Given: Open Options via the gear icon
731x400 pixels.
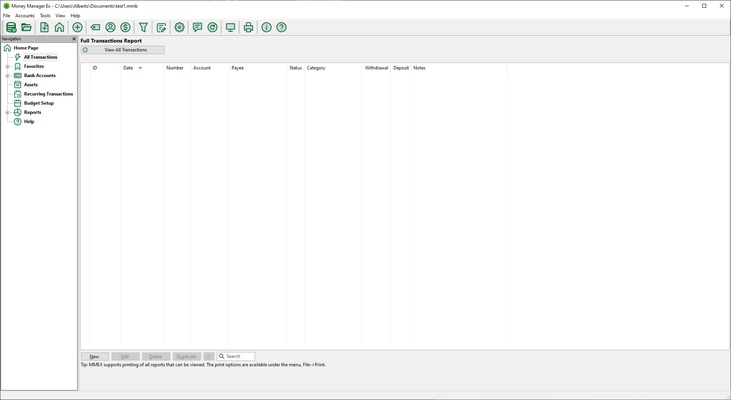Looking at the screenshot, I should (179, 28).
